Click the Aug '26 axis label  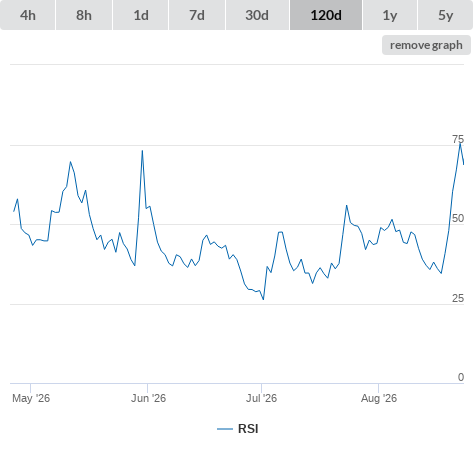click(x=379, y=398)
